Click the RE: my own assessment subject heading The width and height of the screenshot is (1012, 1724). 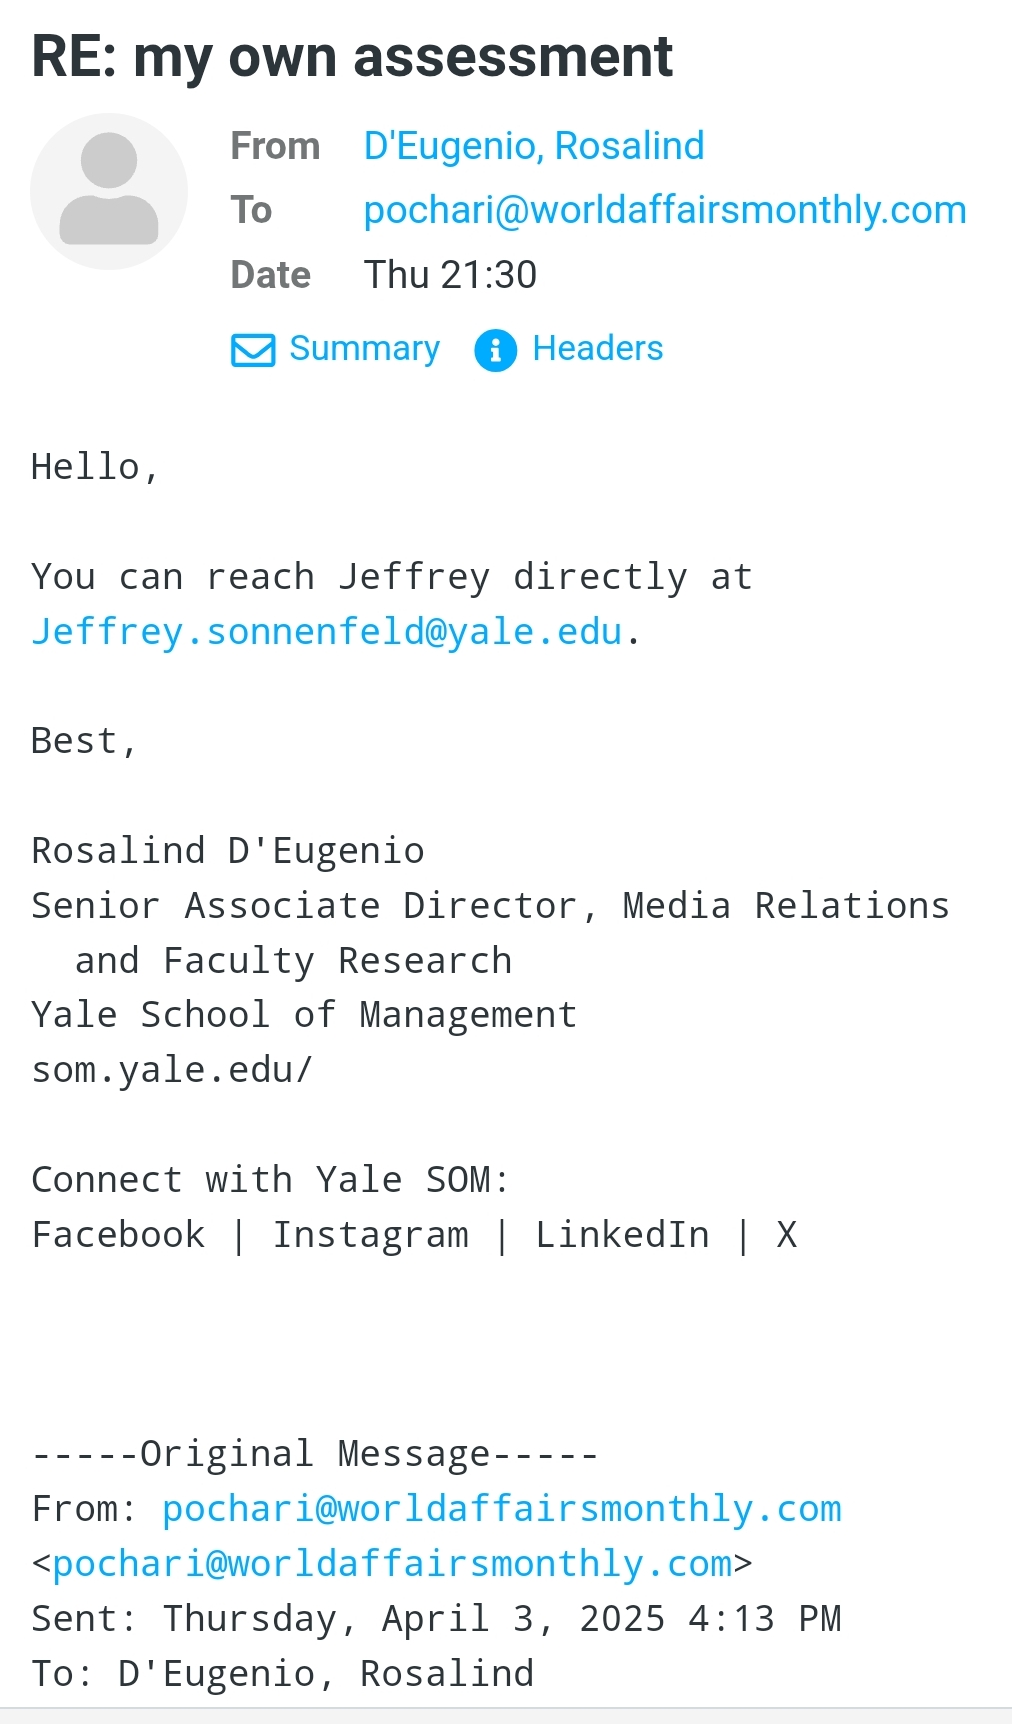click(x=352, y=56)
